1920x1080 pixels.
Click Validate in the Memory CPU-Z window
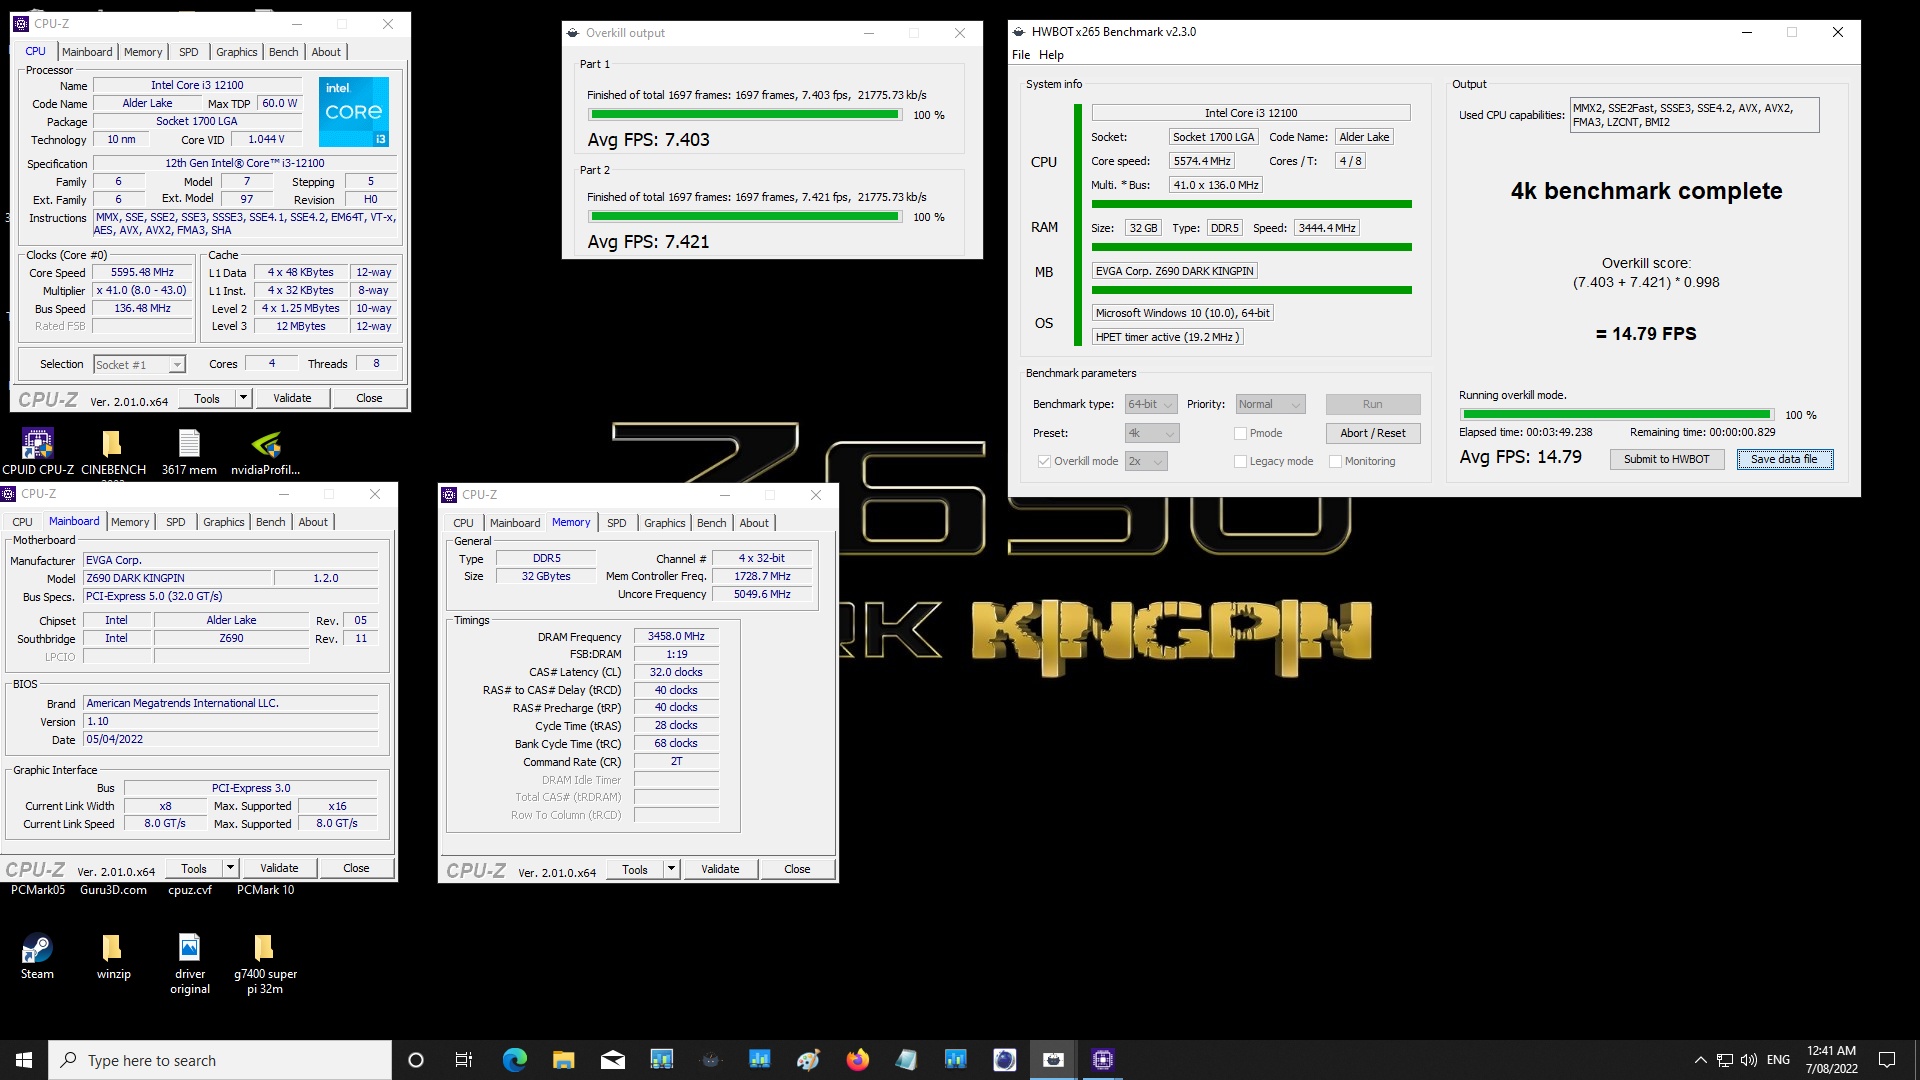coord(720,869)
